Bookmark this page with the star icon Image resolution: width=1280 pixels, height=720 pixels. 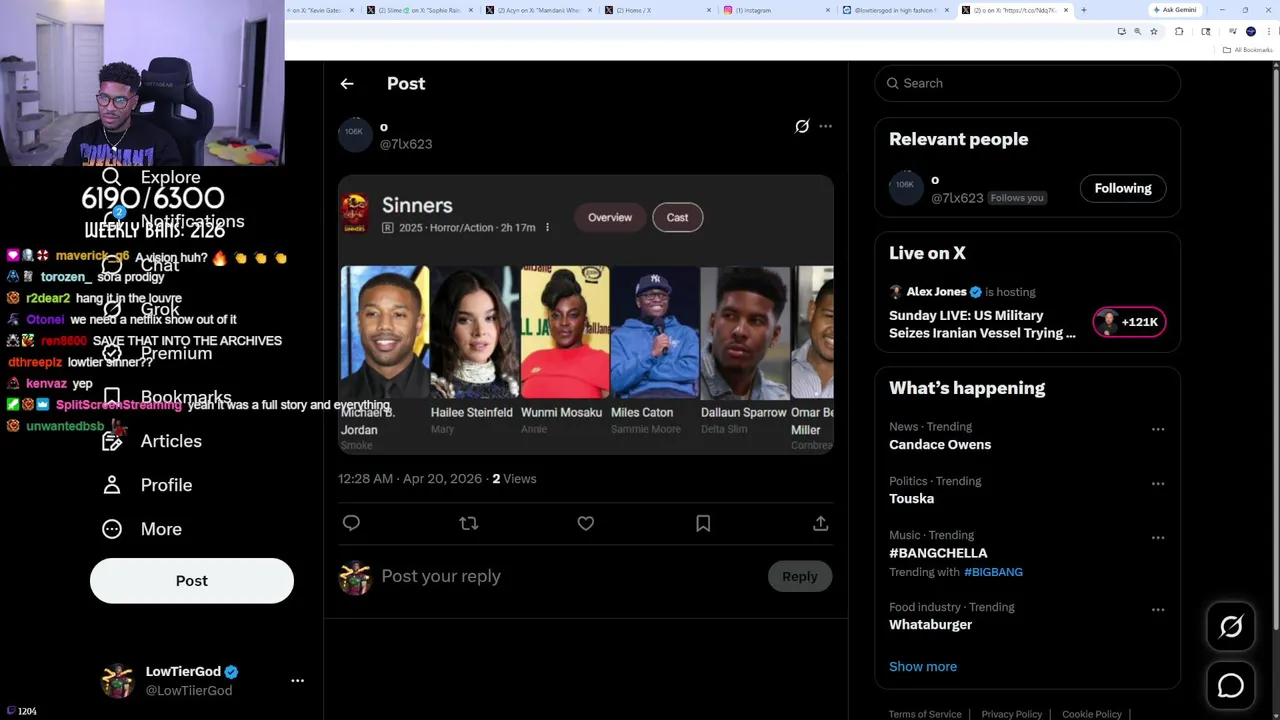(1154, 31)
